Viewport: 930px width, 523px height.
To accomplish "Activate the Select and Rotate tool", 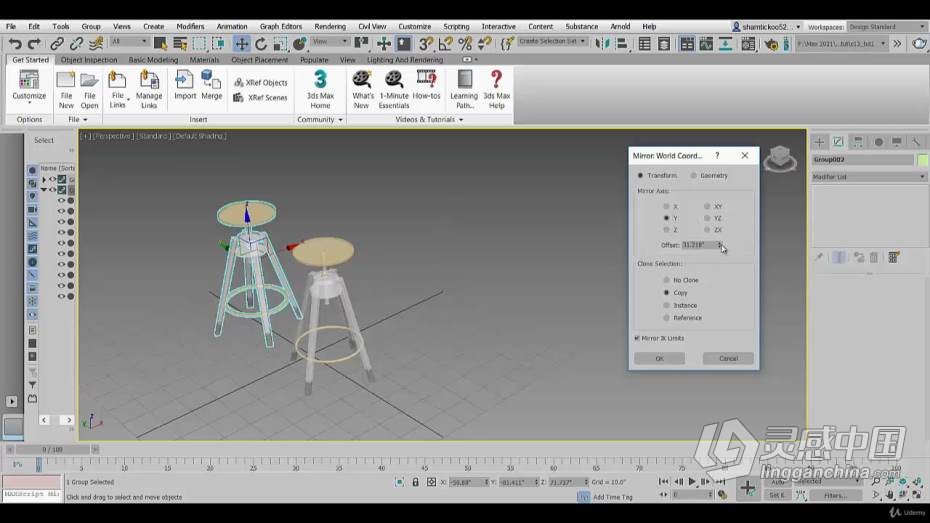I will [261, 43].
